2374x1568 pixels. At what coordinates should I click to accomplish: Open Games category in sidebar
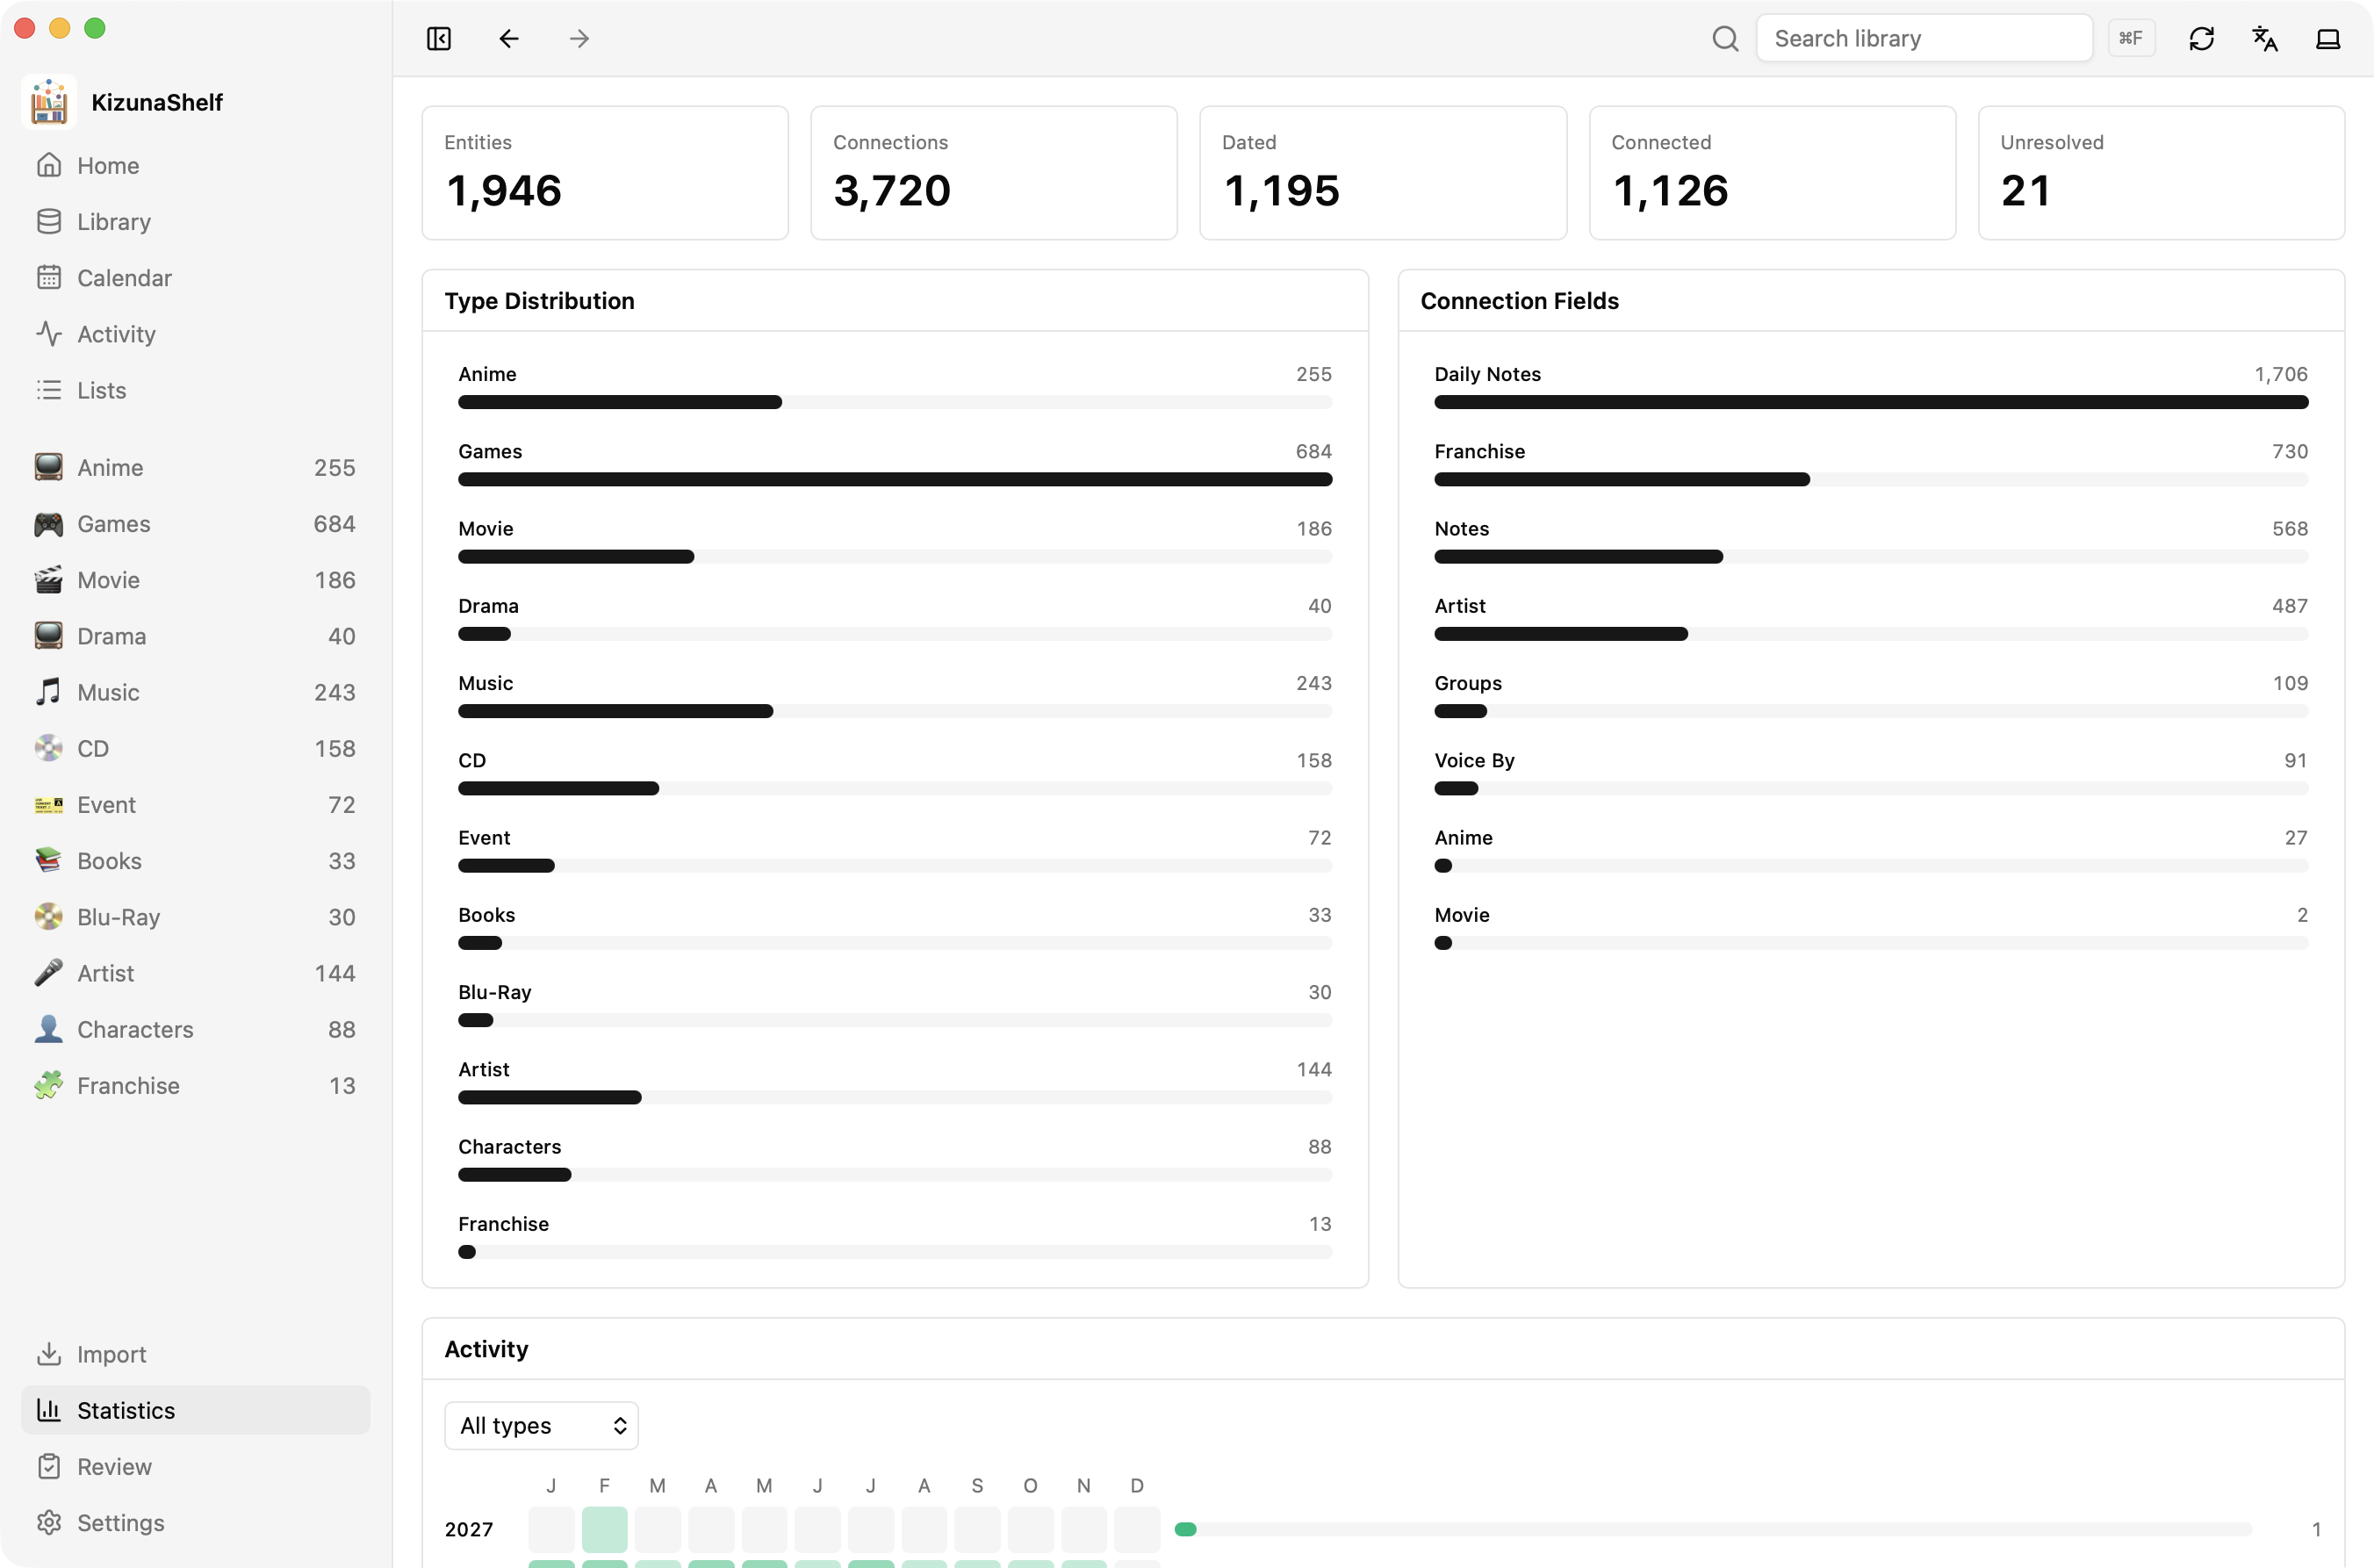[196, 524]
